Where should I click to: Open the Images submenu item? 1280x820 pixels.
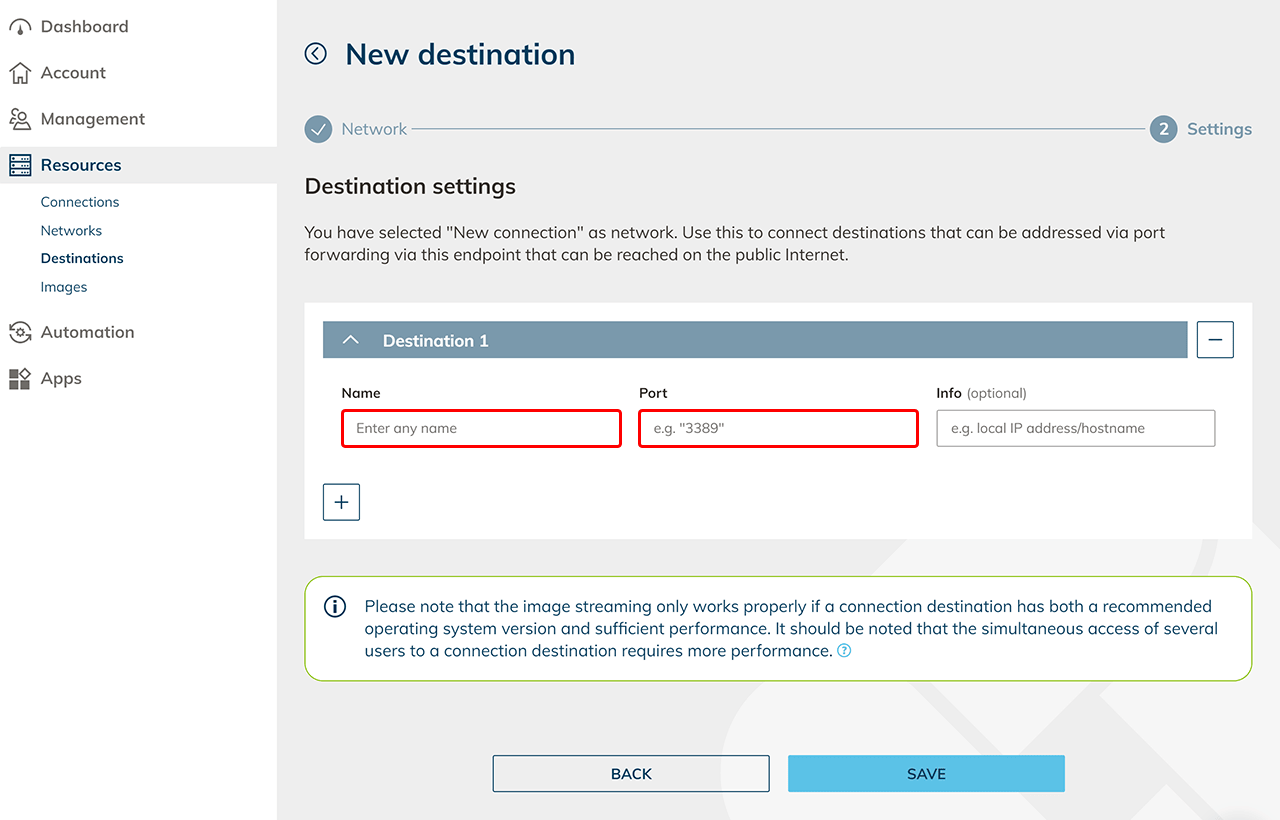click(x=64, y=287)
